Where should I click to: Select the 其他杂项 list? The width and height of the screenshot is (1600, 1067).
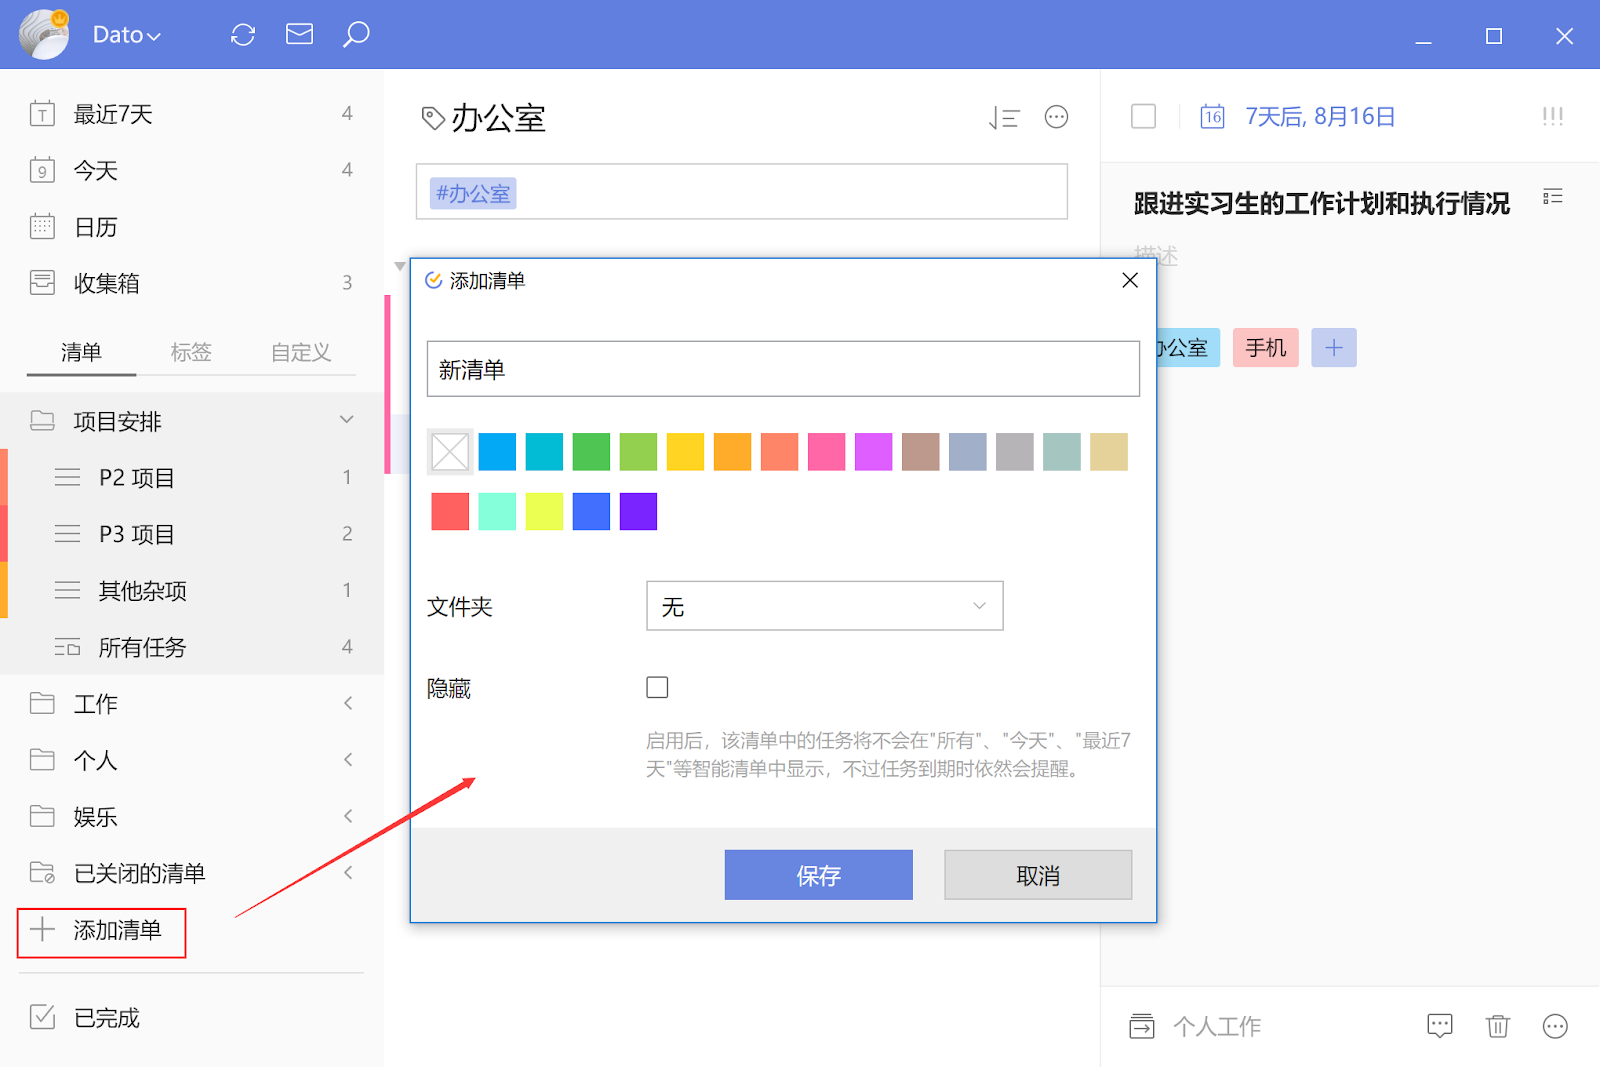tap(192, 591)
